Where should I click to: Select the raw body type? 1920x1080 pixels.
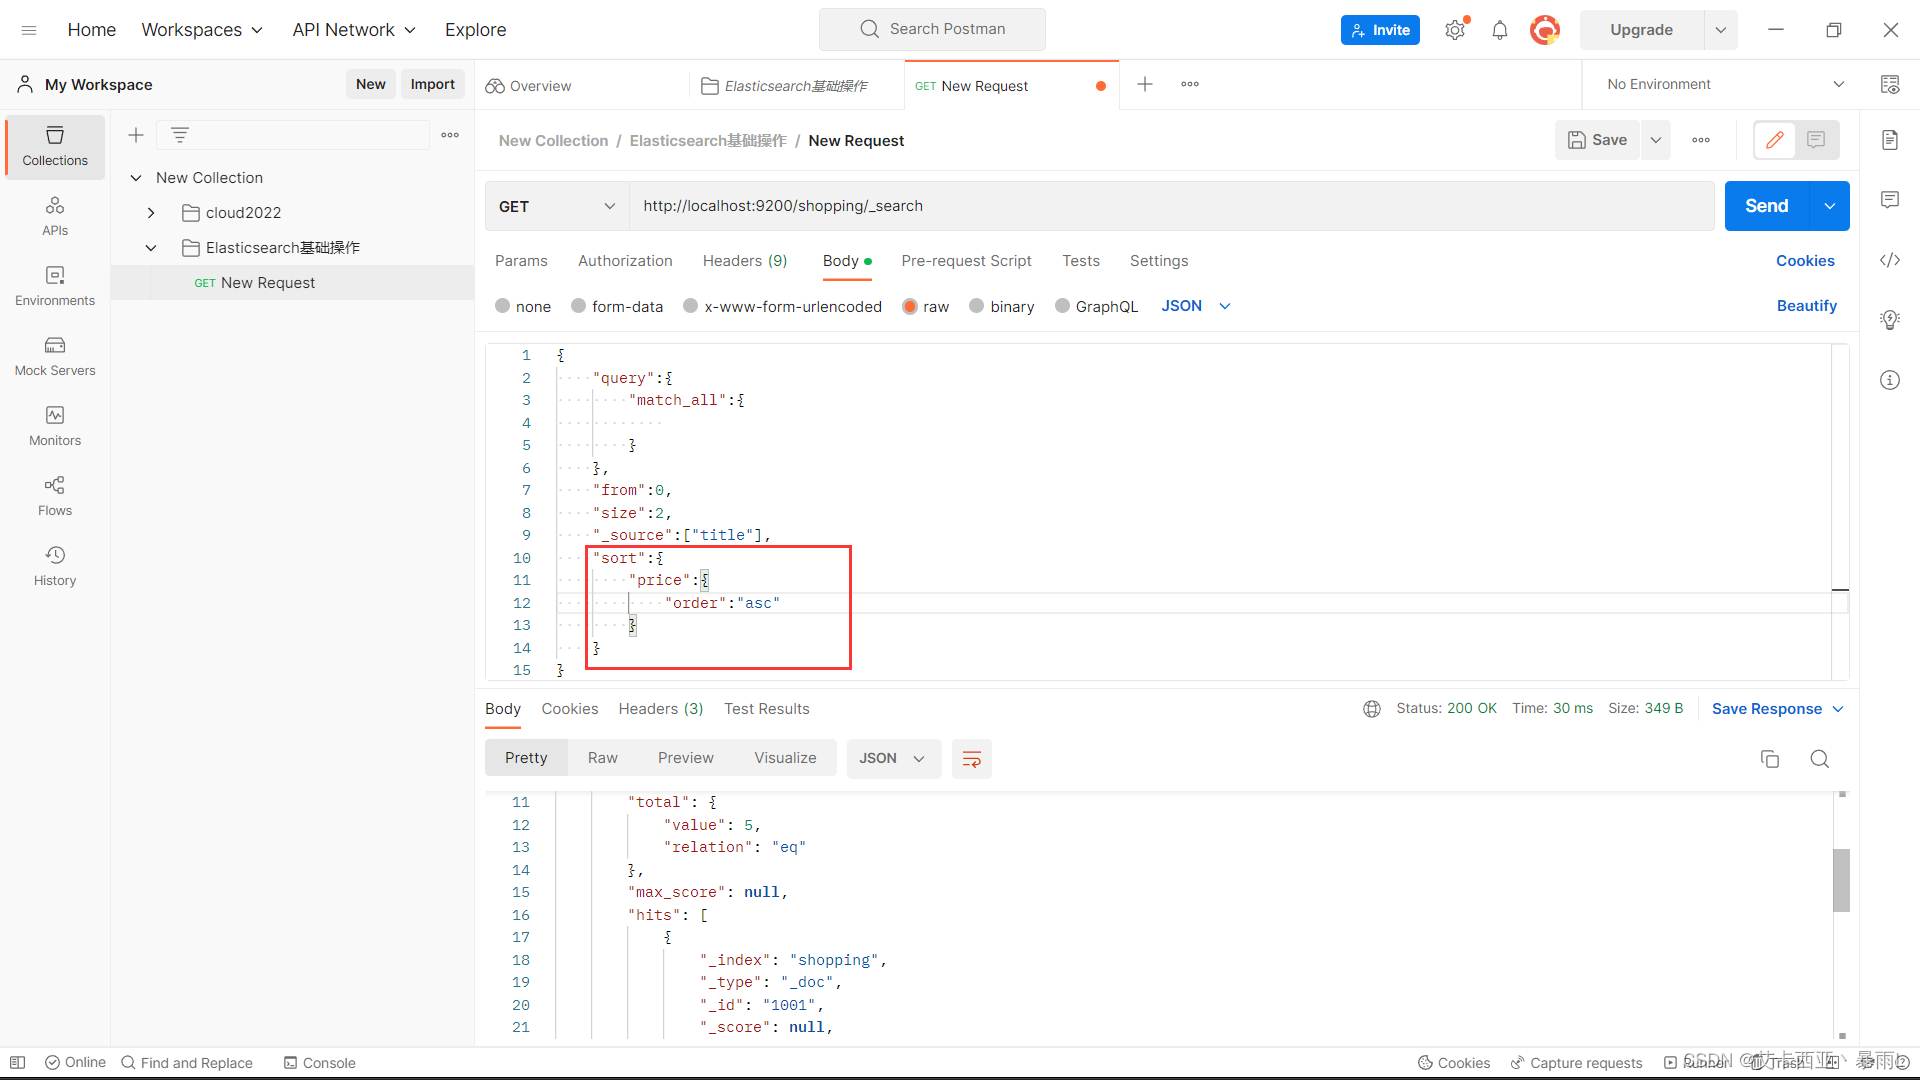click(x=910, y=306)
